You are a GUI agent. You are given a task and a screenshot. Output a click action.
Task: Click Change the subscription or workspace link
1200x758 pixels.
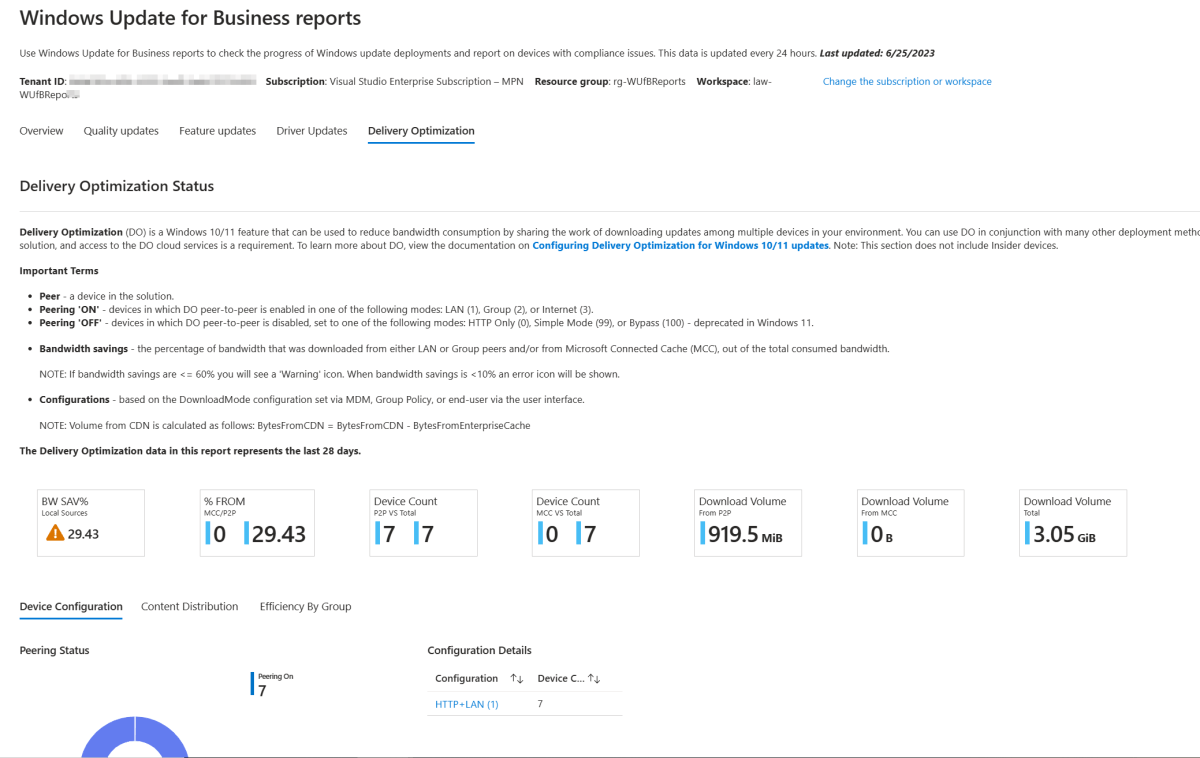[x=907, y=81]
